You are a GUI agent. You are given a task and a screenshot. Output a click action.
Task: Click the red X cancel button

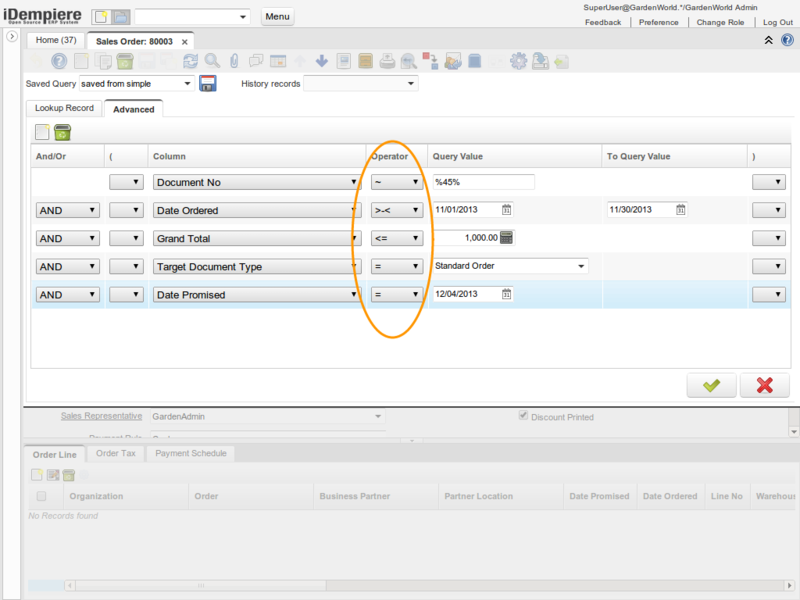click(765, 385)
